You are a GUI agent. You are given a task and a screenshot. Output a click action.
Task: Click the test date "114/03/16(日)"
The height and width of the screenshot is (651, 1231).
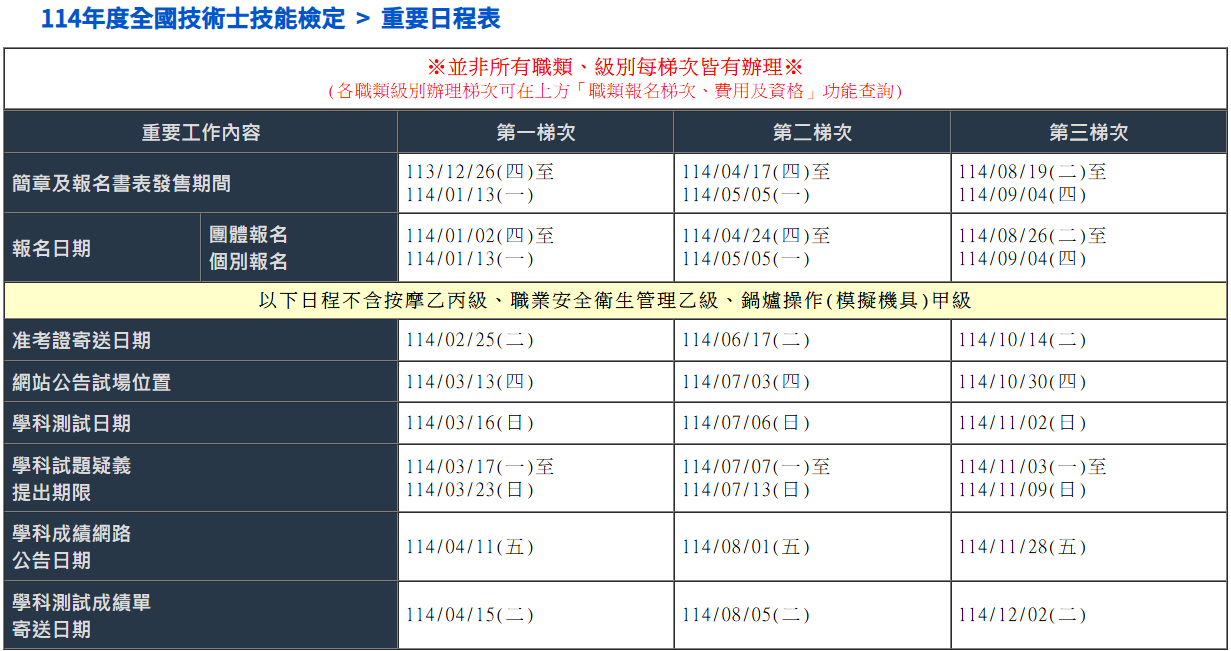[x=470, y=423]
